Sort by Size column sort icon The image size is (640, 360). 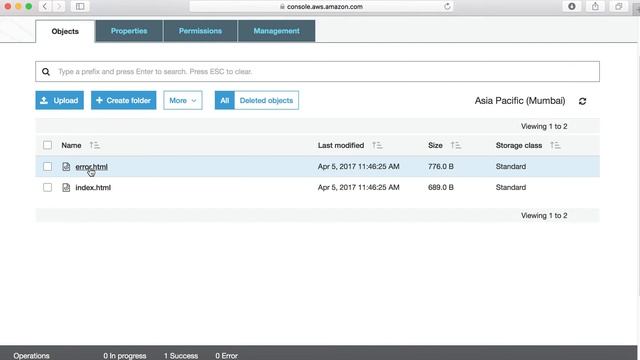[456, 145]
